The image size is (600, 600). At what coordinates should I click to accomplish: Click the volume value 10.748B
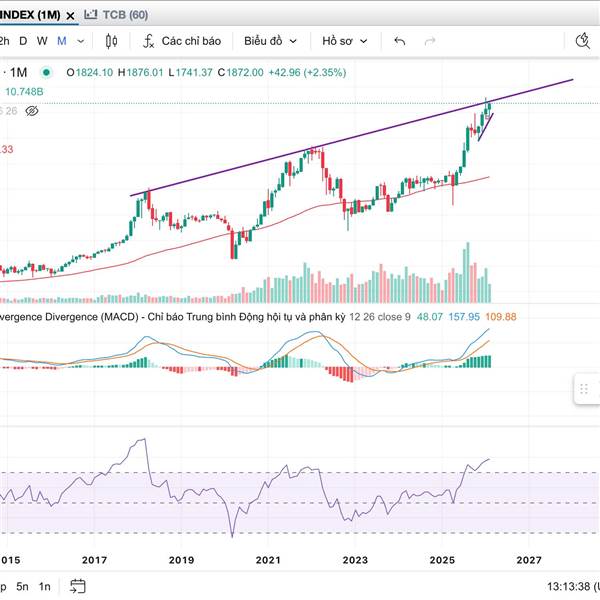click(x=24, y=92)
